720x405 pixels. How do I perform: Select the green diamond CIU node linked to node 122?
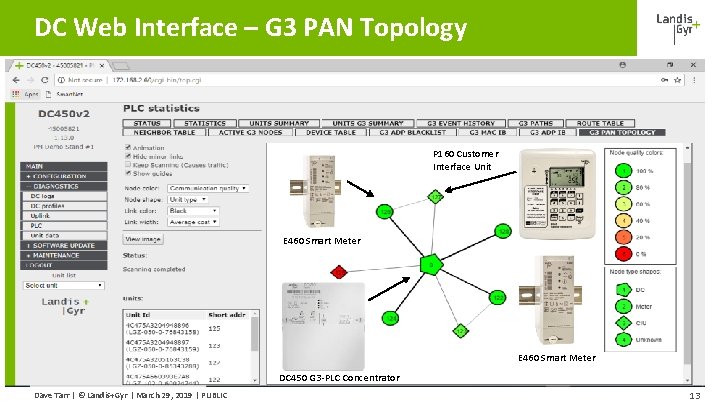click(x=460, y=331)
